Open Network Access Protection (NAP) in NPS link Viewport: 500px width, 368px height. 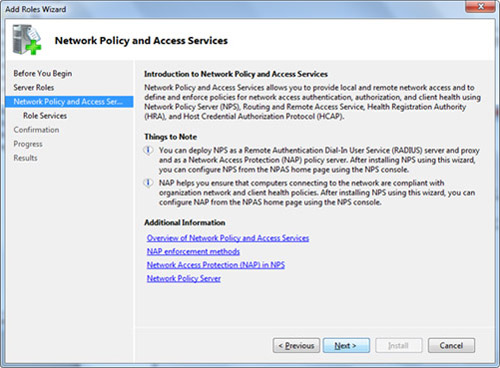coord(216,265)
